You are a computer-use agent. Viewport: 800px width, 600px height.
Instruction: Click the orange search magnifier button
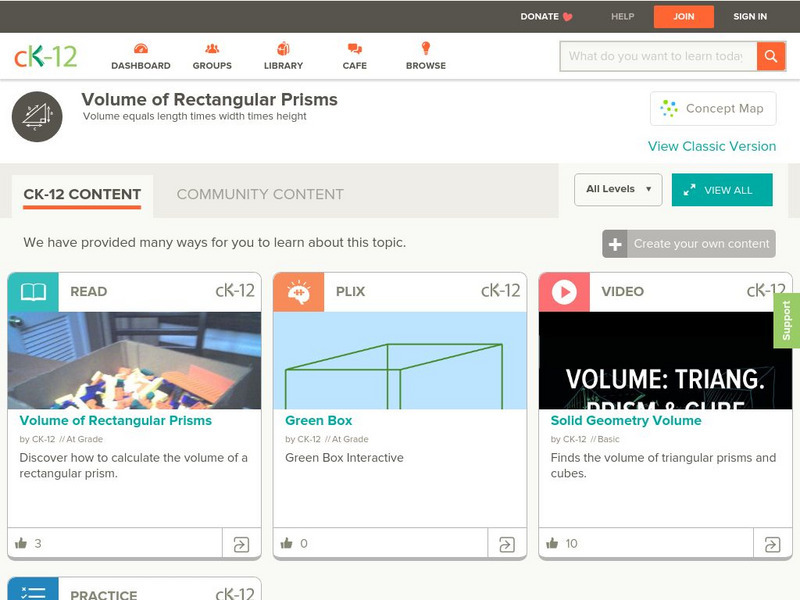771,56
